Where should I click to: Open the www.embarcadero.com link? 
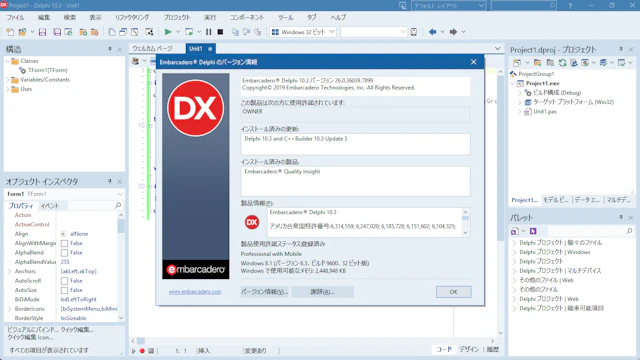pyautogui.click(x=195, y=292)
